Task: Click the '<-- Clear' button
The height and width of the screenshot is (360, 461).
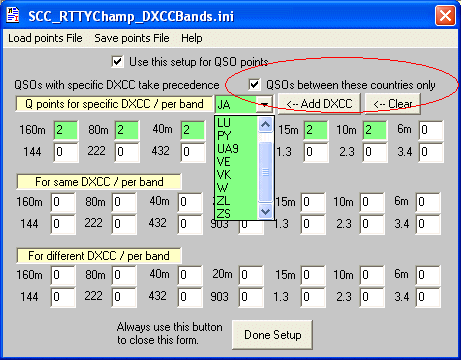Action: coord(393,104)
